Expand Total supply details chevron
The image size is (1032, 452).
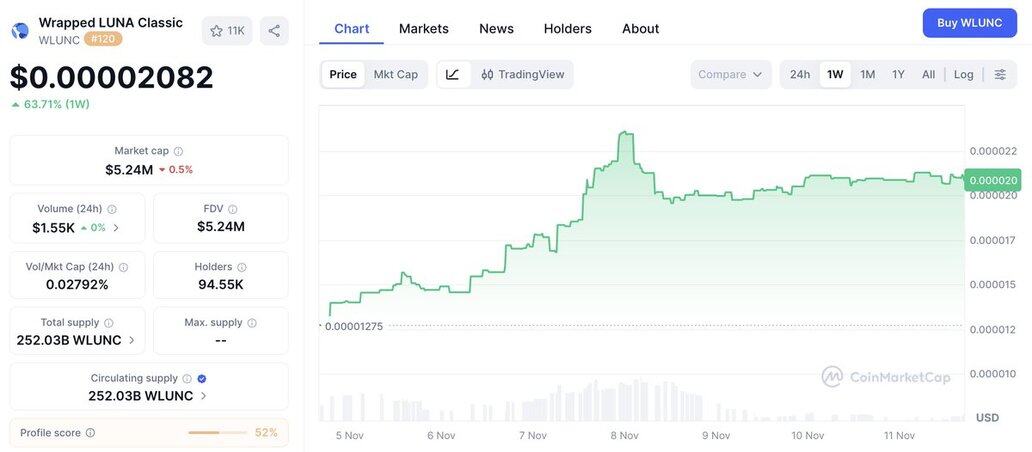tap(132, 340)
